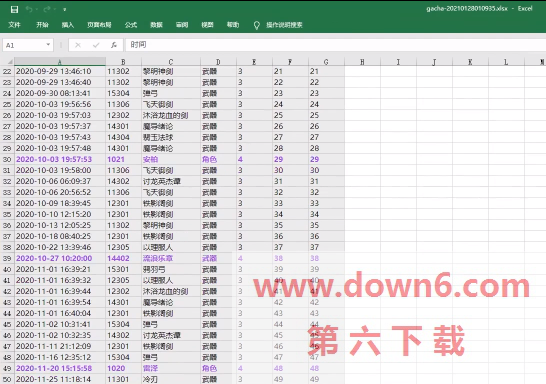Viewport: 546px width, 384px height.
Task: Click the Name Box showing A1
Action: coord(28,45)
